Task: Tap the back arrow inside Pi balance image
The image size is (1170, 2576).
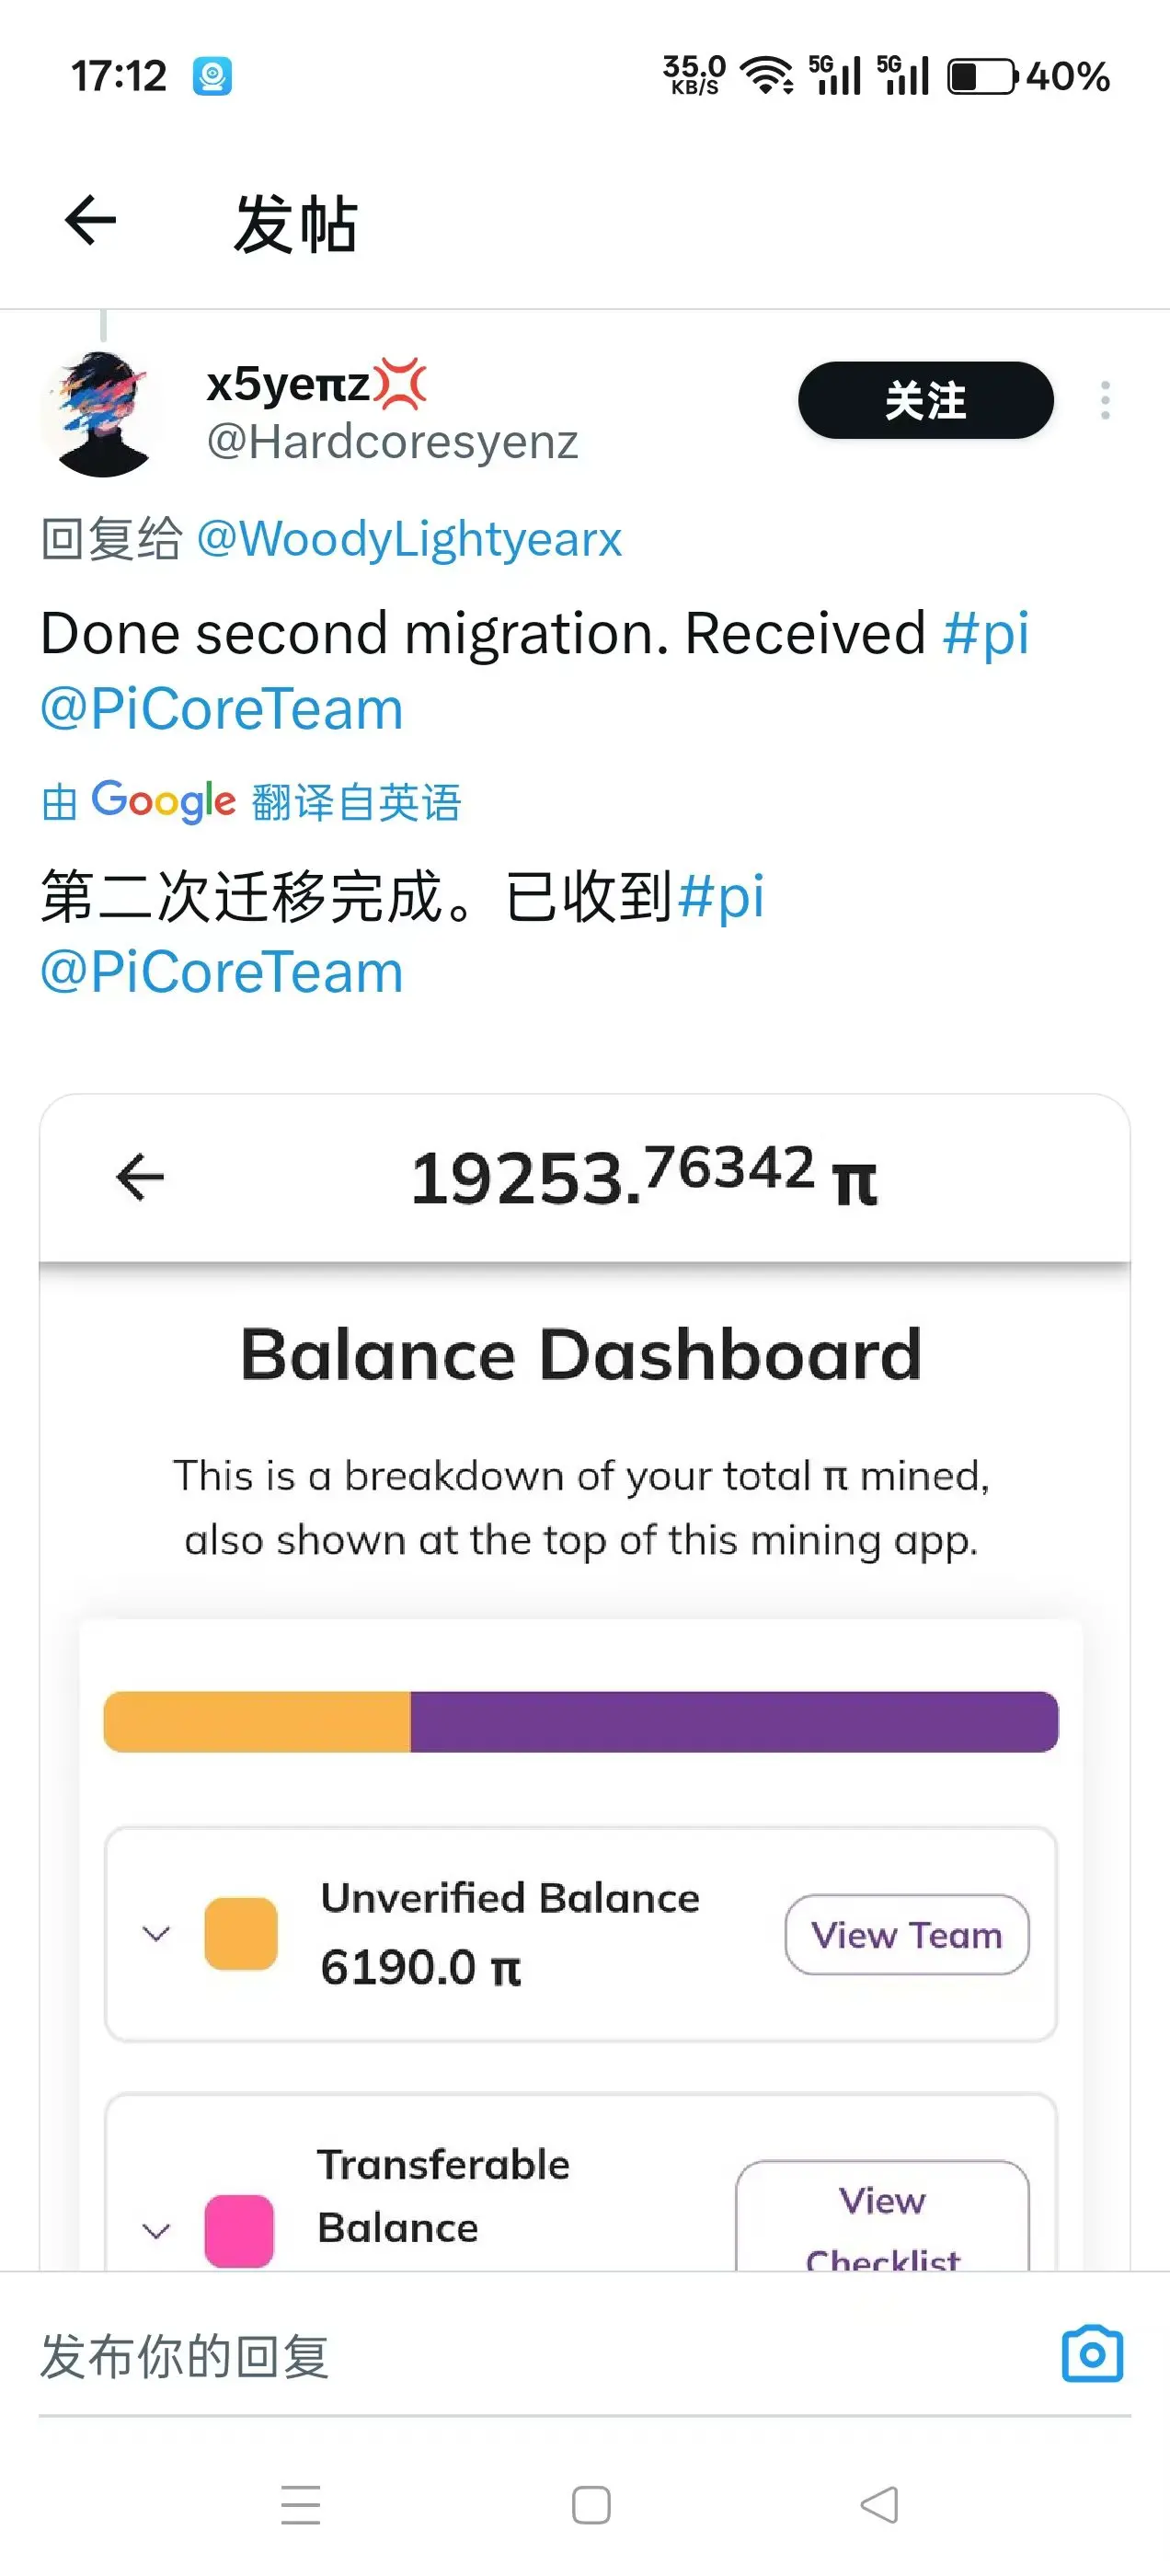Action: point(140,1176)
